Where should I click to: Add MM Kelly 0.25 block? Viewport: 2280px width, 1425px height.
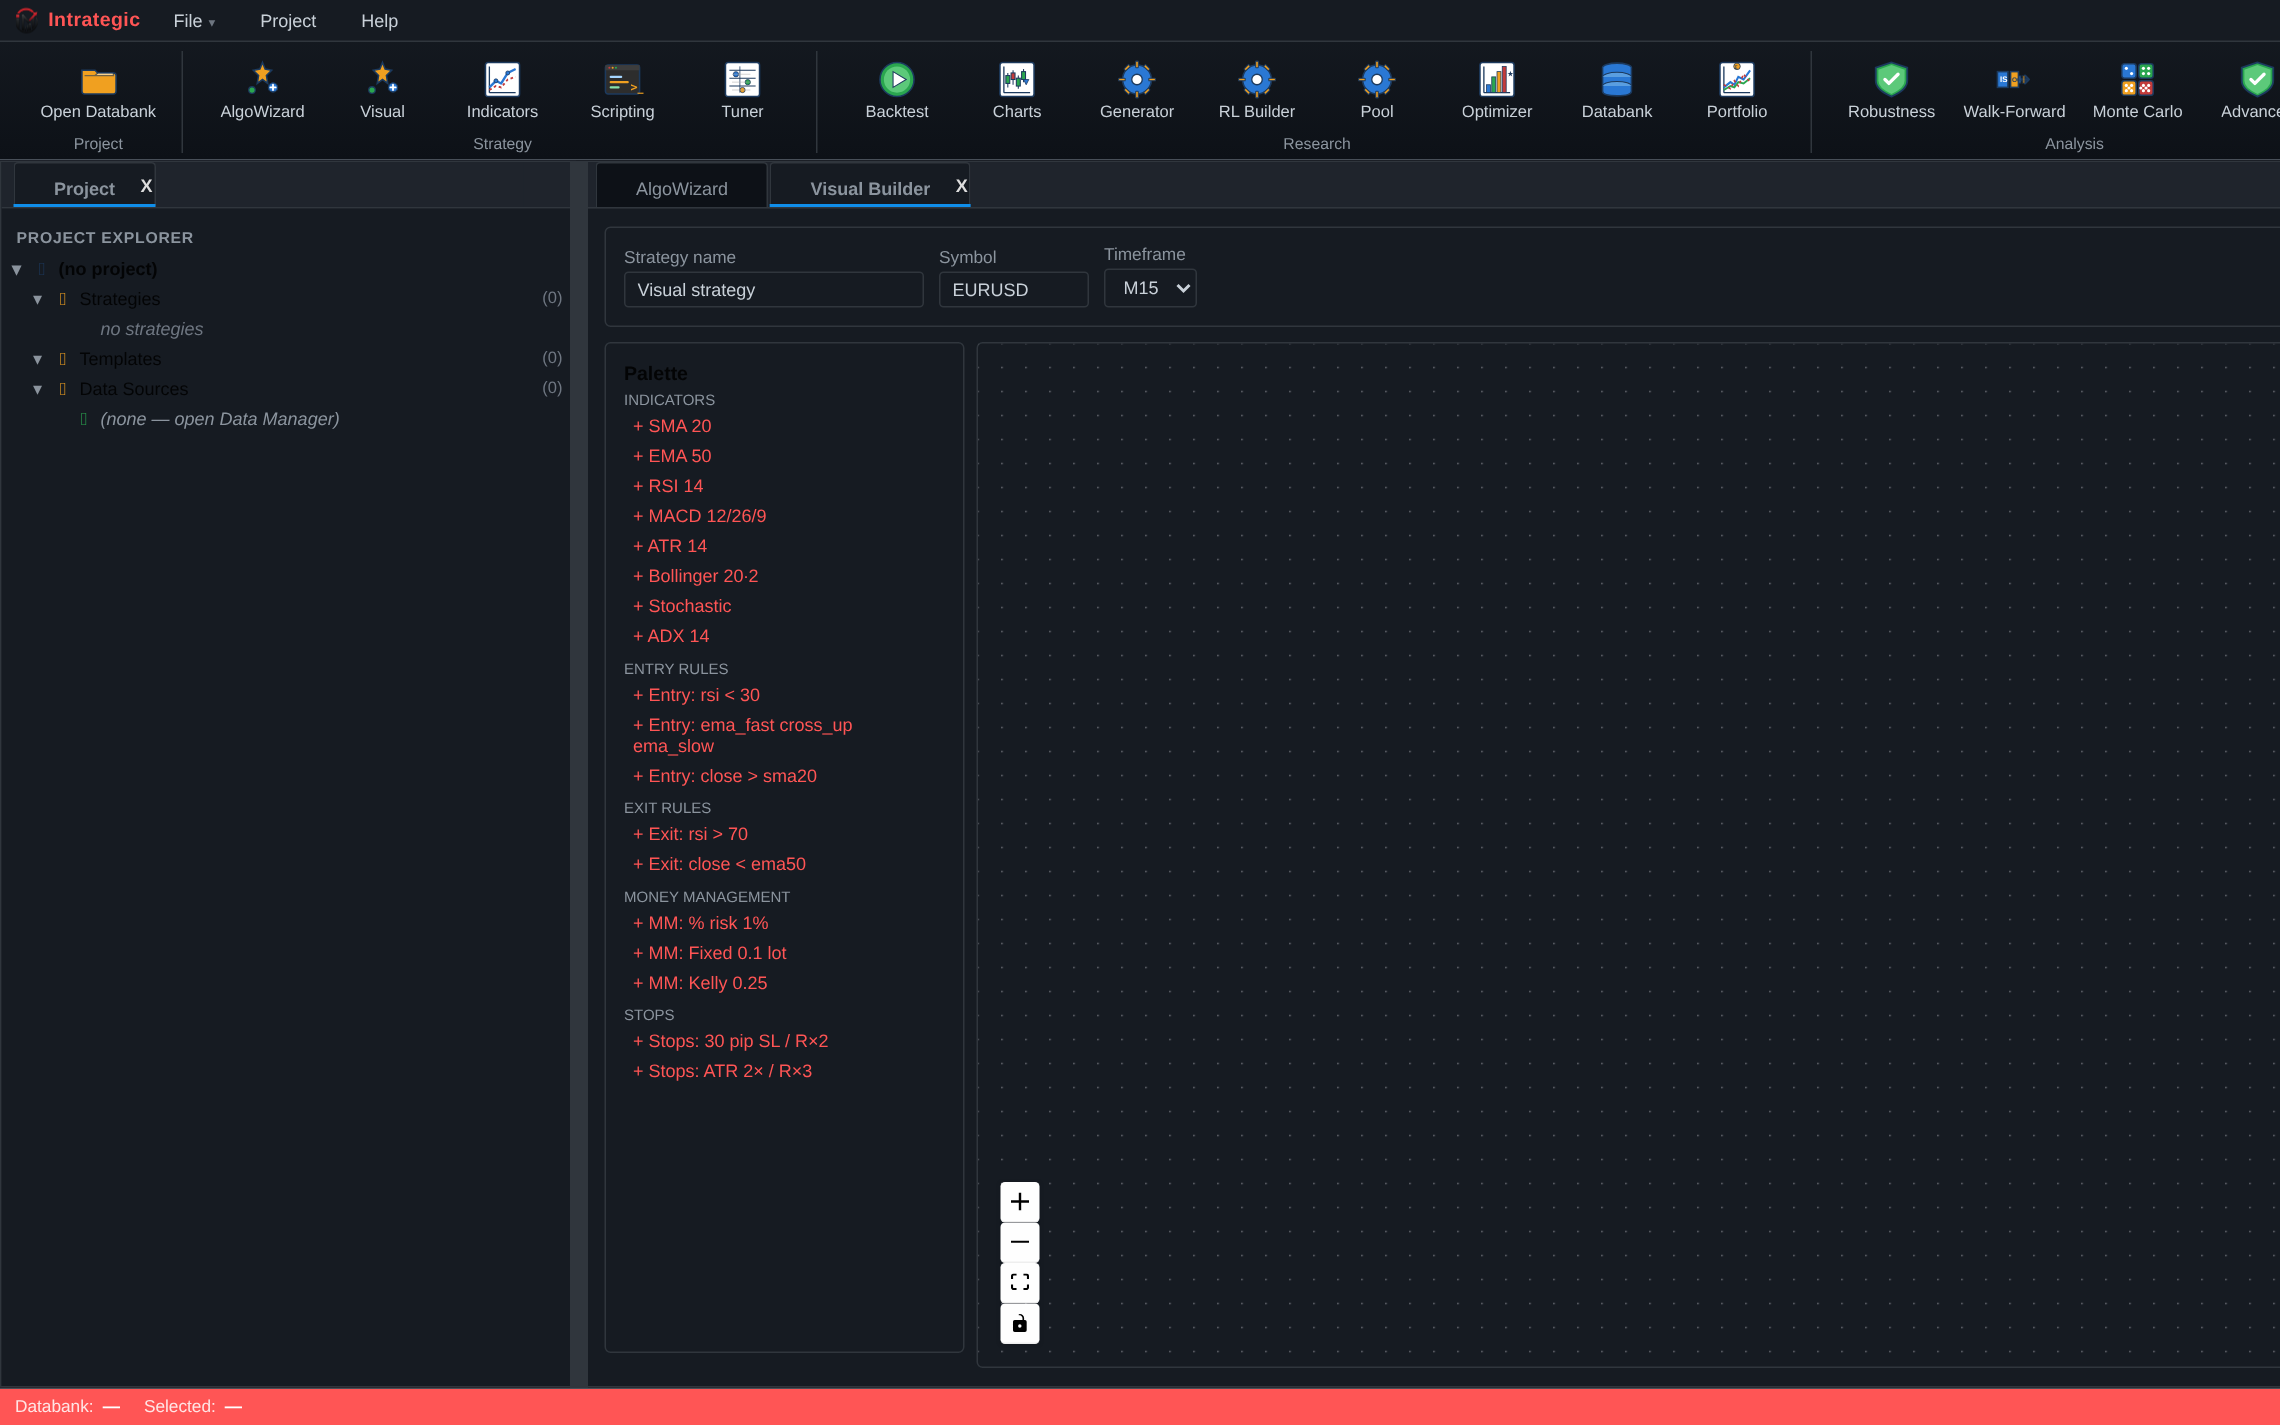coord(700,983)
